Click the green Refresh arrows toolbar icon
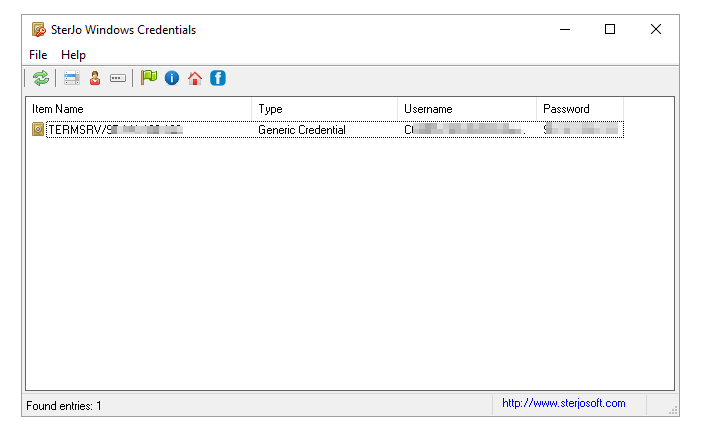The width and height of the screenshot is (714, 443). coord(41,78)
